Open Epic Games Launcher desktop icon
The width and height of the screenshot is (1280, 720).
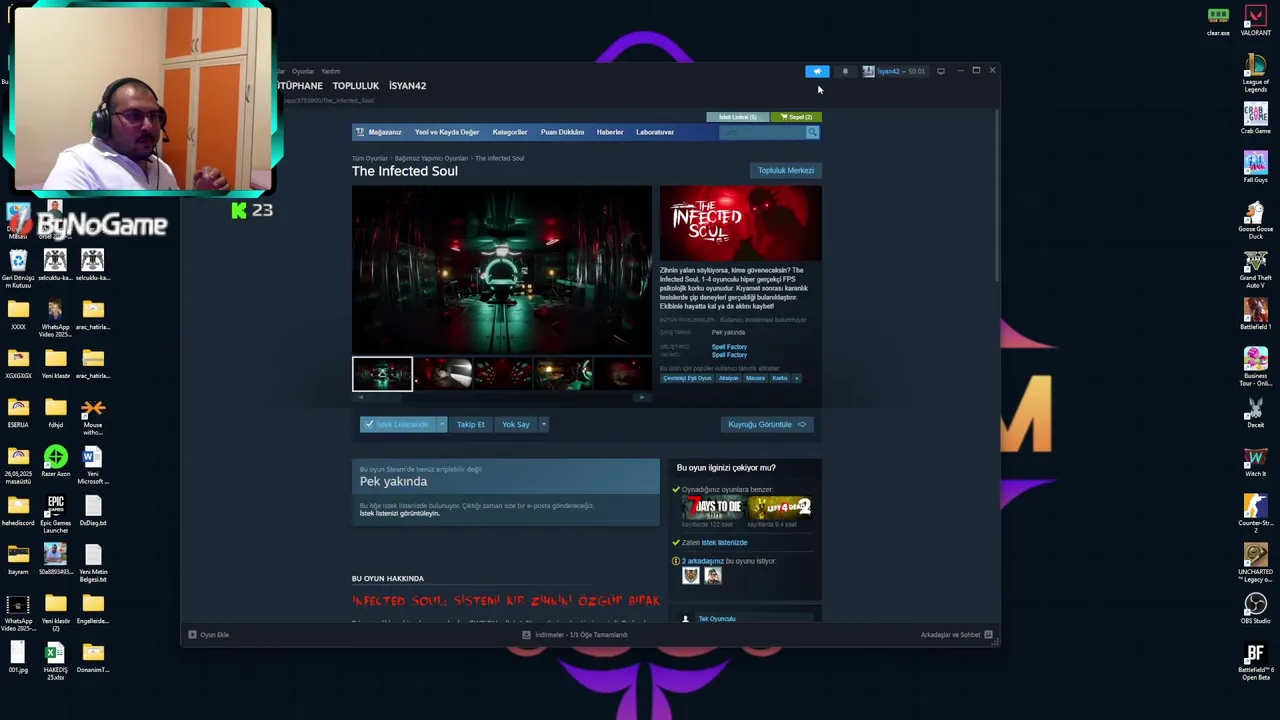pyautogui.click(x=55, y=512)
